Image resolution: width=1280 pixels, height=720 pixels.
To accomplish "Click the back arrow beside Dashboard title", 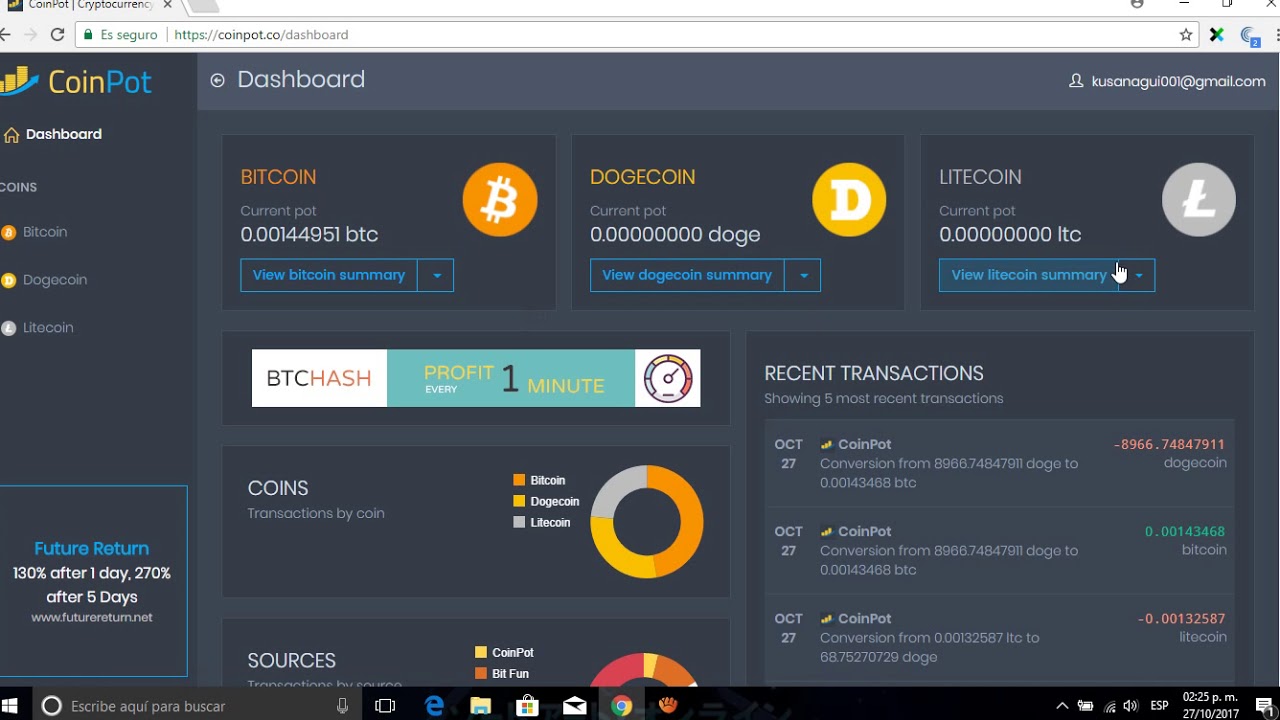I will (217, 80).
